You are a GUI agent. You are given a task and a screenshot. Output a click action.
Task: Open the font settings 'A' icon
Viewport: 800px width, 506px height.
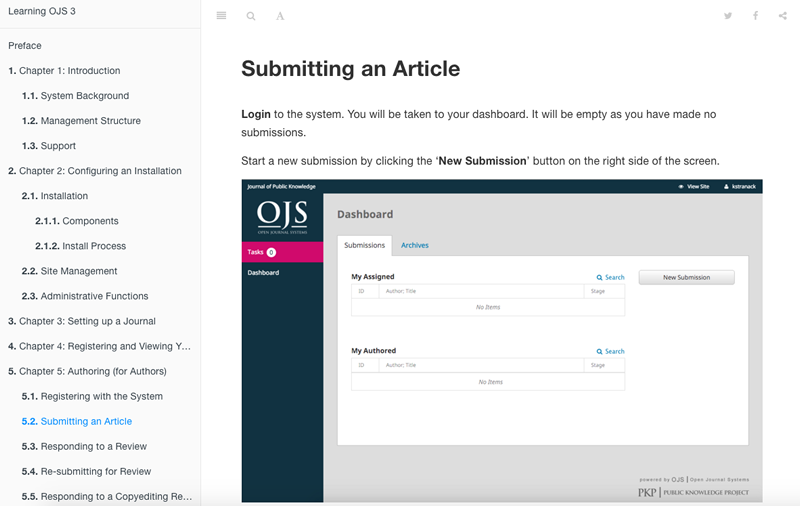point(280,16)
